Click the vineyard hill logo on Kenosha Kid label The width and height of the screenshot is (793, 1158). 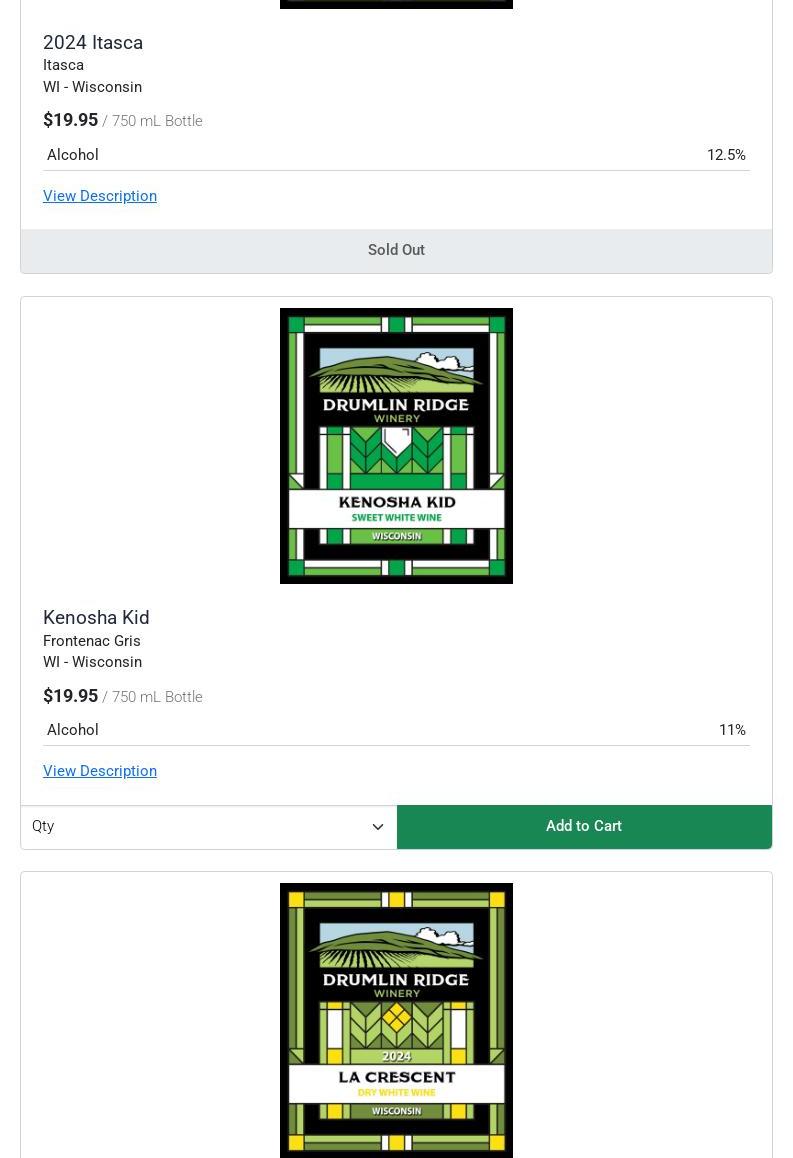(x=396, y=370)
